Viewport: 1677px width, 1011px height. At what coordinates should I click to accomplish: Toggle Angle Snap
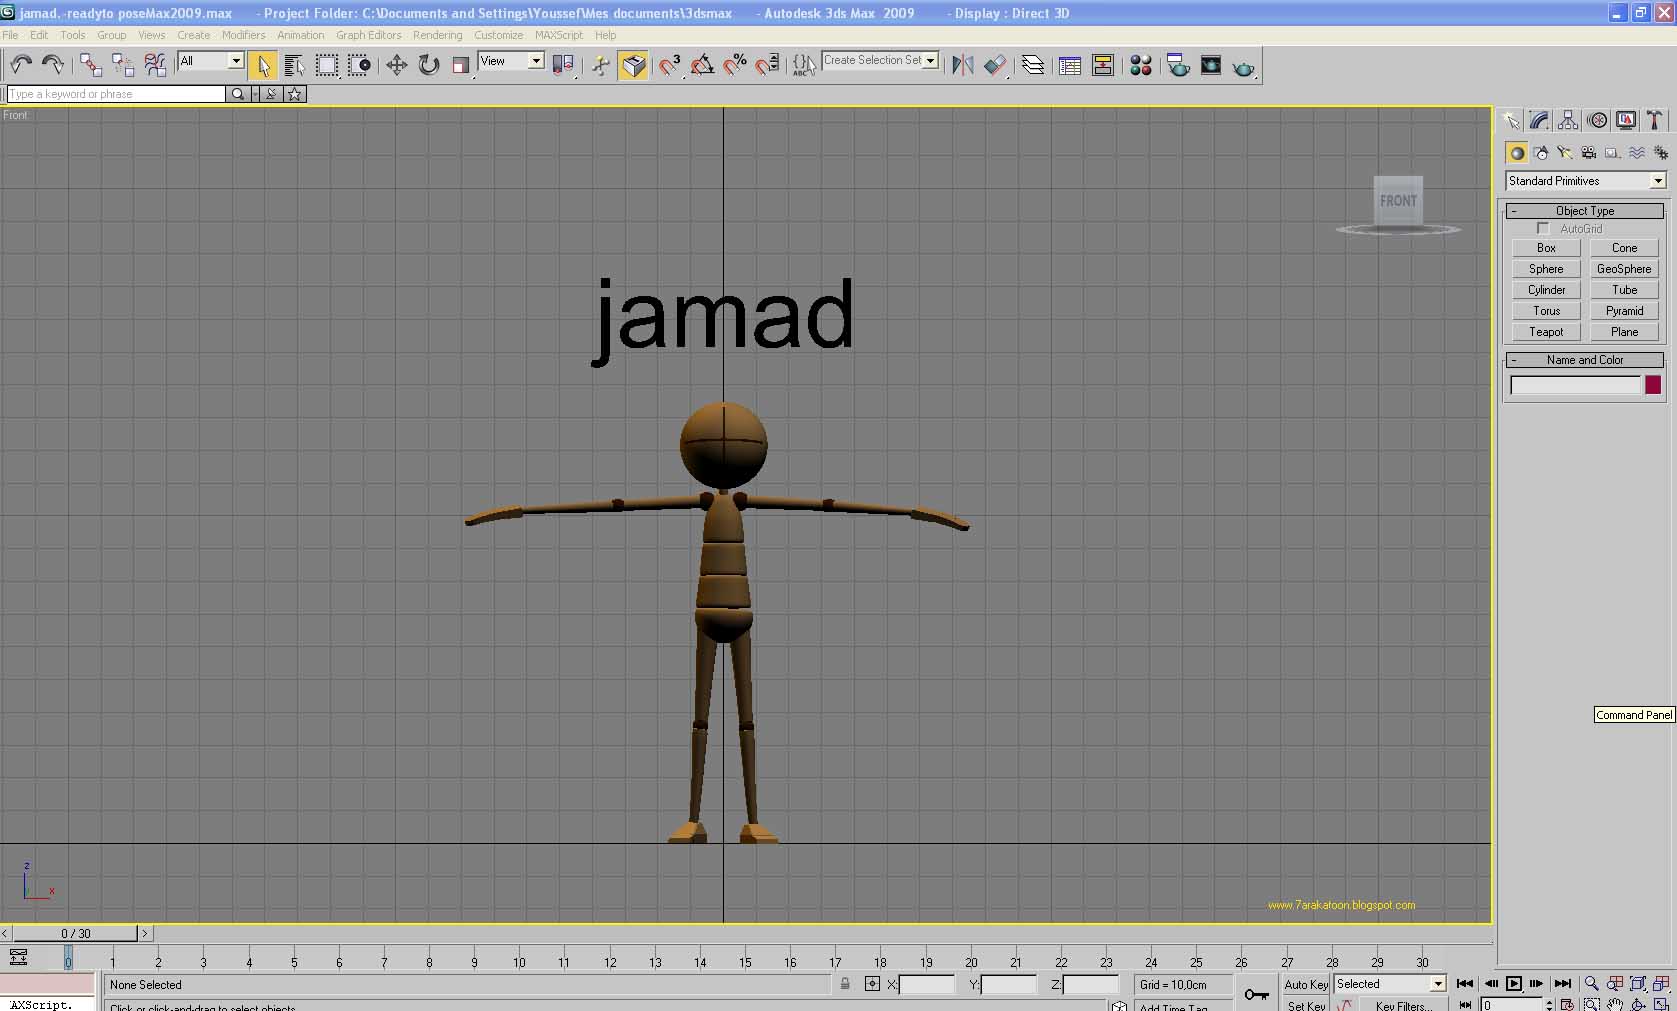(x=702, y=65)
